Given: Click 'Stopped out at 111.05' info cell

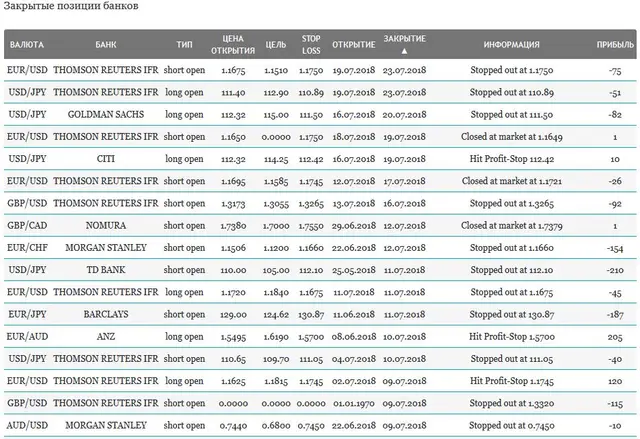Looking at the screenshot, I should tap(511, 359).
